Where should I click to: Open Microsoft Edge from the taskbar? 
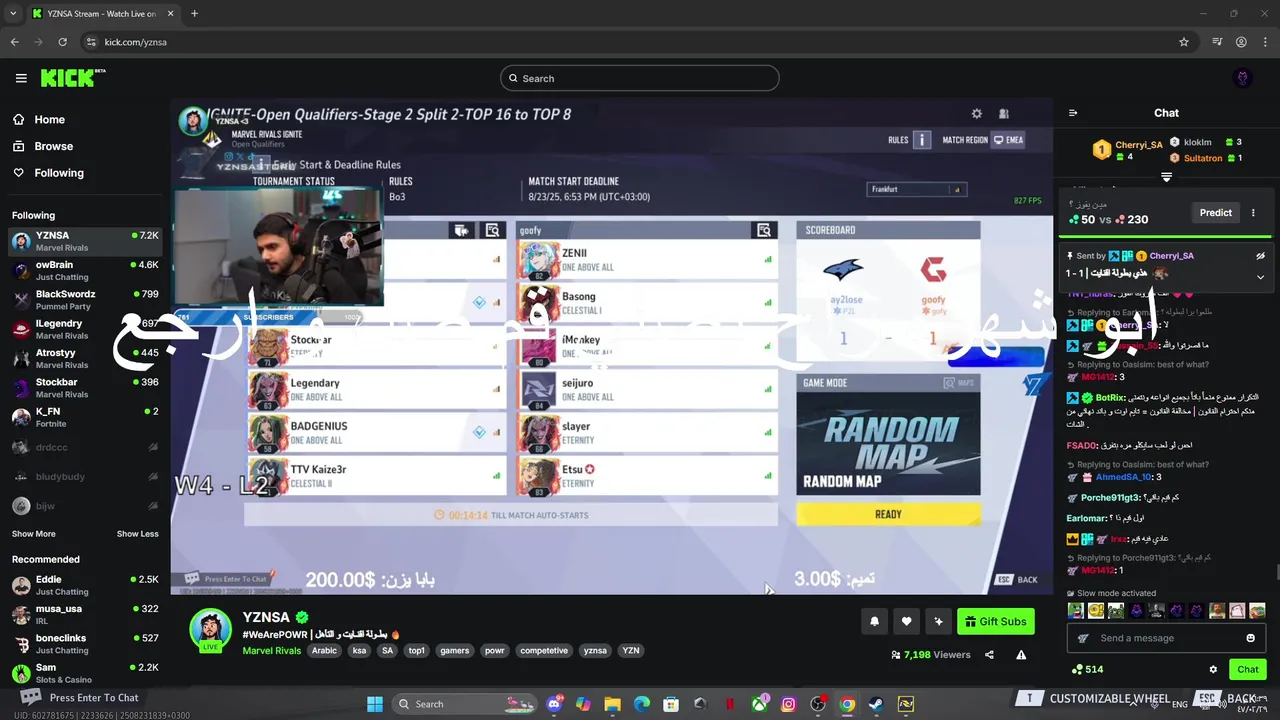pyautogui.click(x=642, y=704)
